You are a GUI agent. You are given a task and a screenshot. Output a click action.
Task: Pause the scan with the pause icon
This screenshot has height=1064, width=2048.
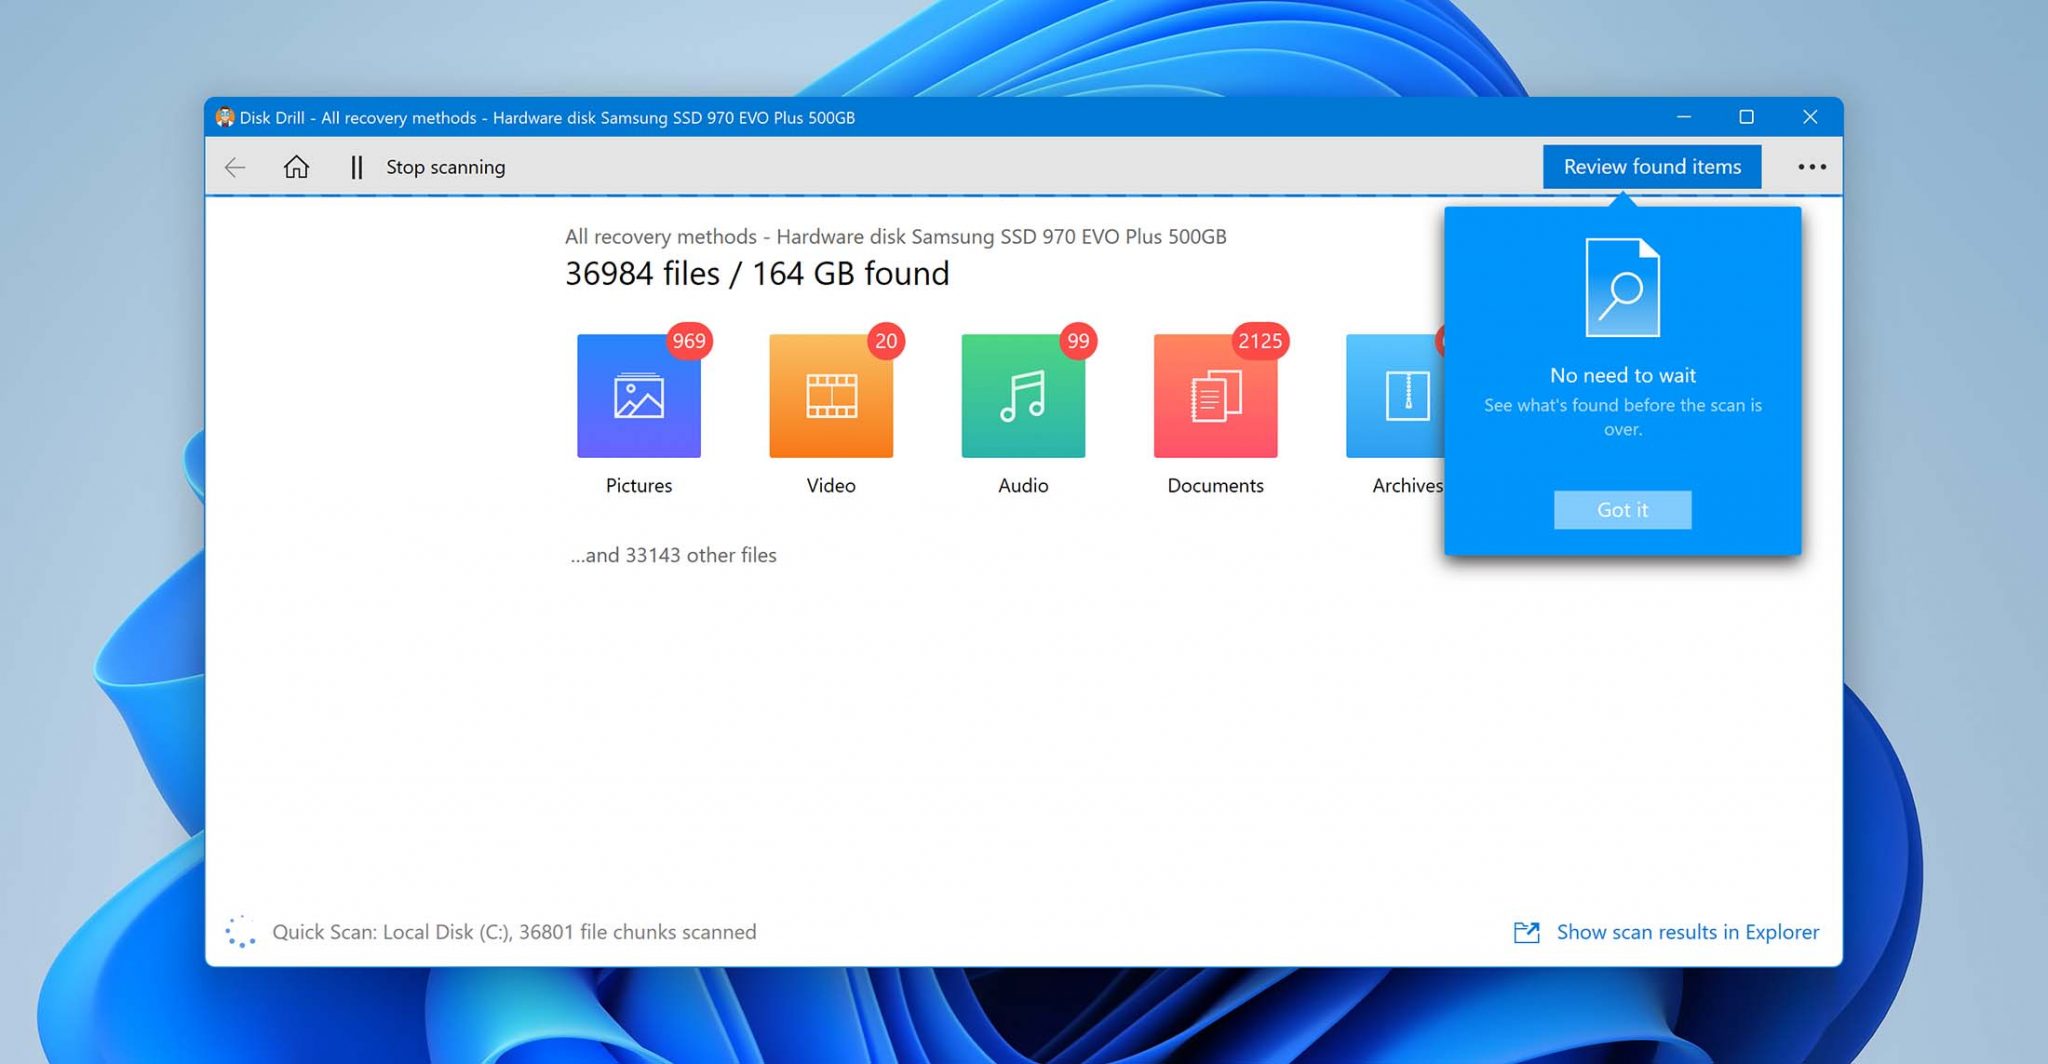(356, 167)
